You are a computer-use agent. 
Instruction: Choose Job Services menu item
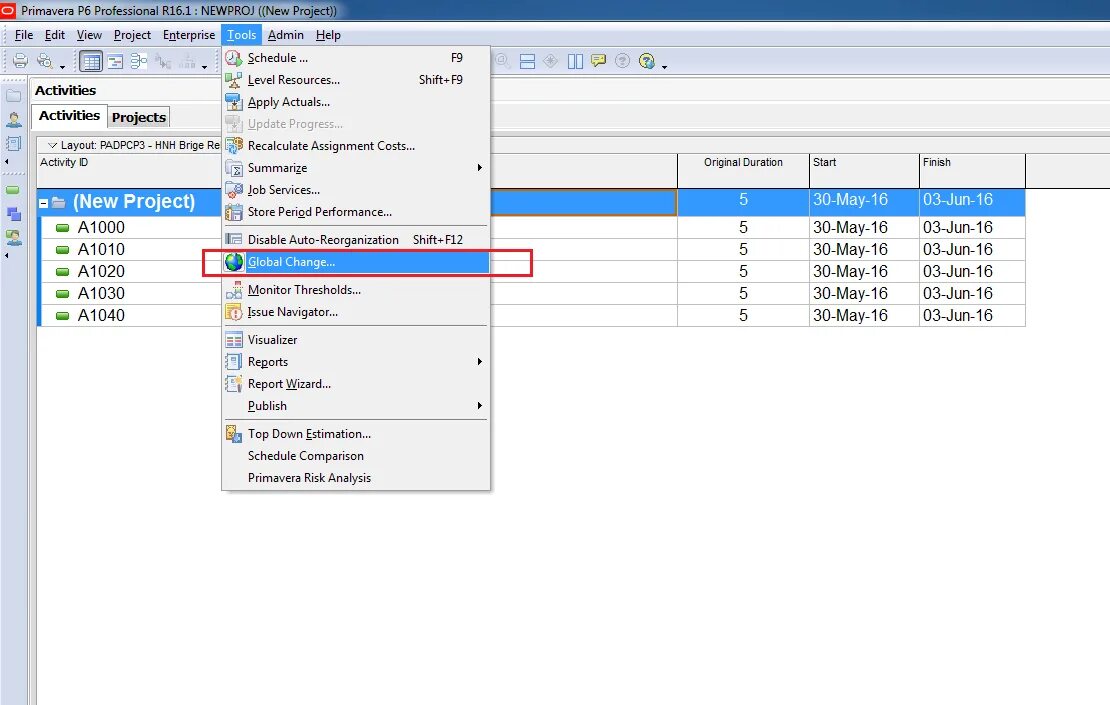[x=356, y=190]
